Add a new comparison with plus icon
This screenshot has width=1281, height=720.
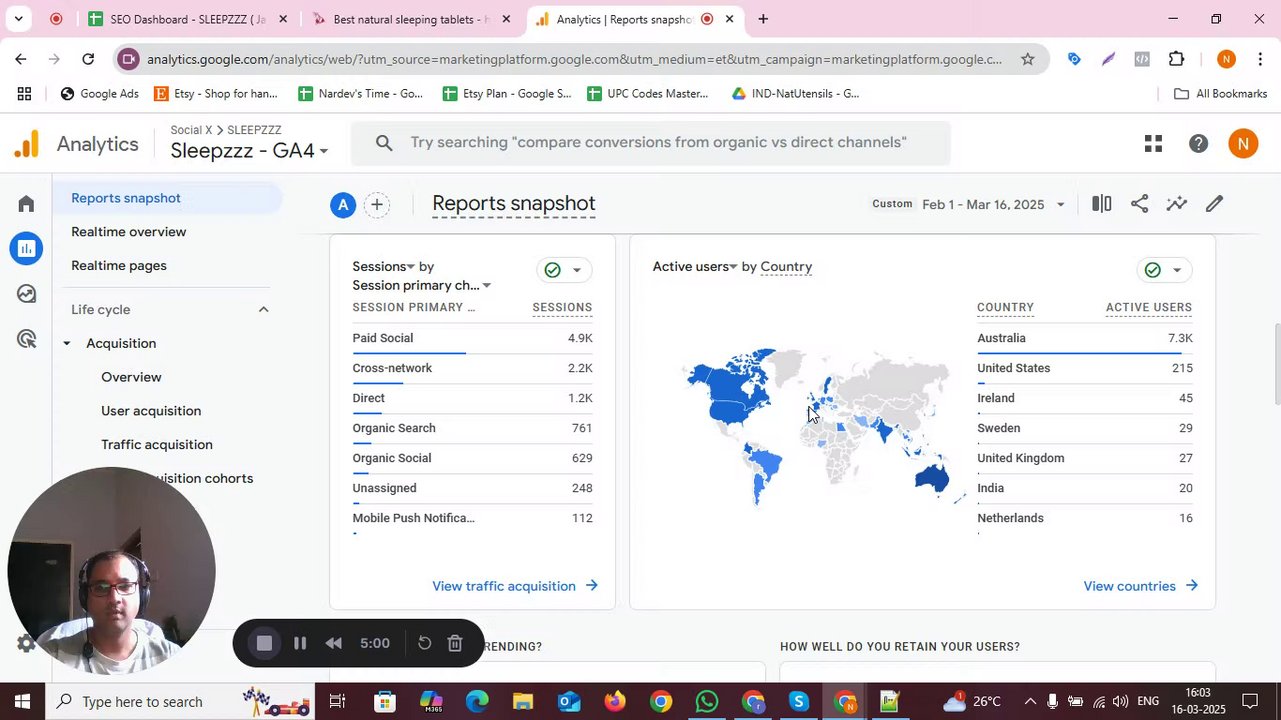377,205
